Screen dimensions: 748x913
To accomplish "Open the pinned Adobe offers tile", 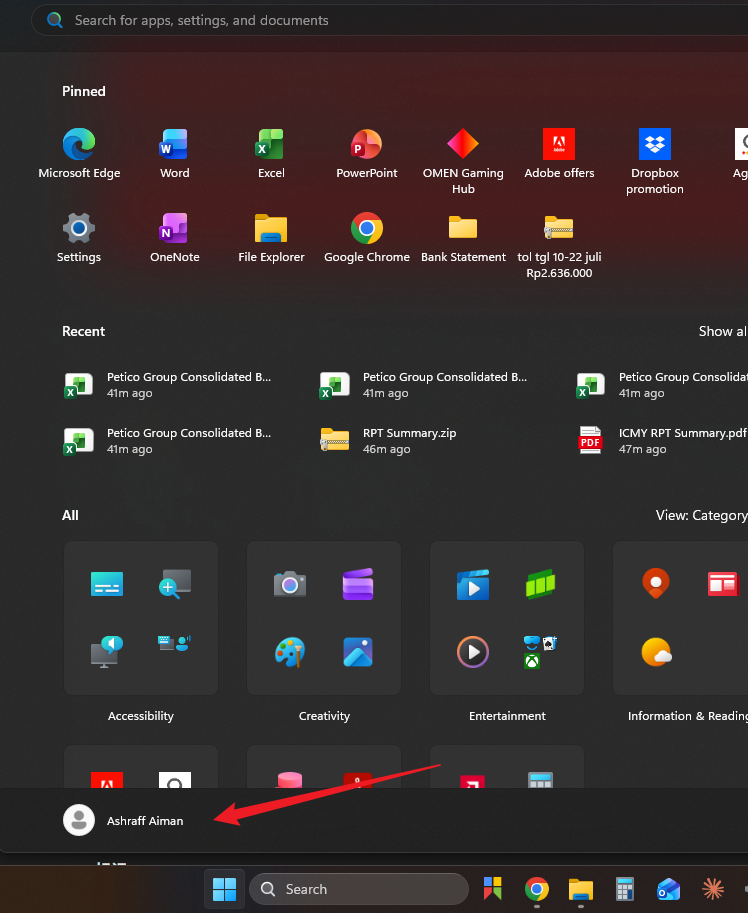I will click(x=559, y=154).
